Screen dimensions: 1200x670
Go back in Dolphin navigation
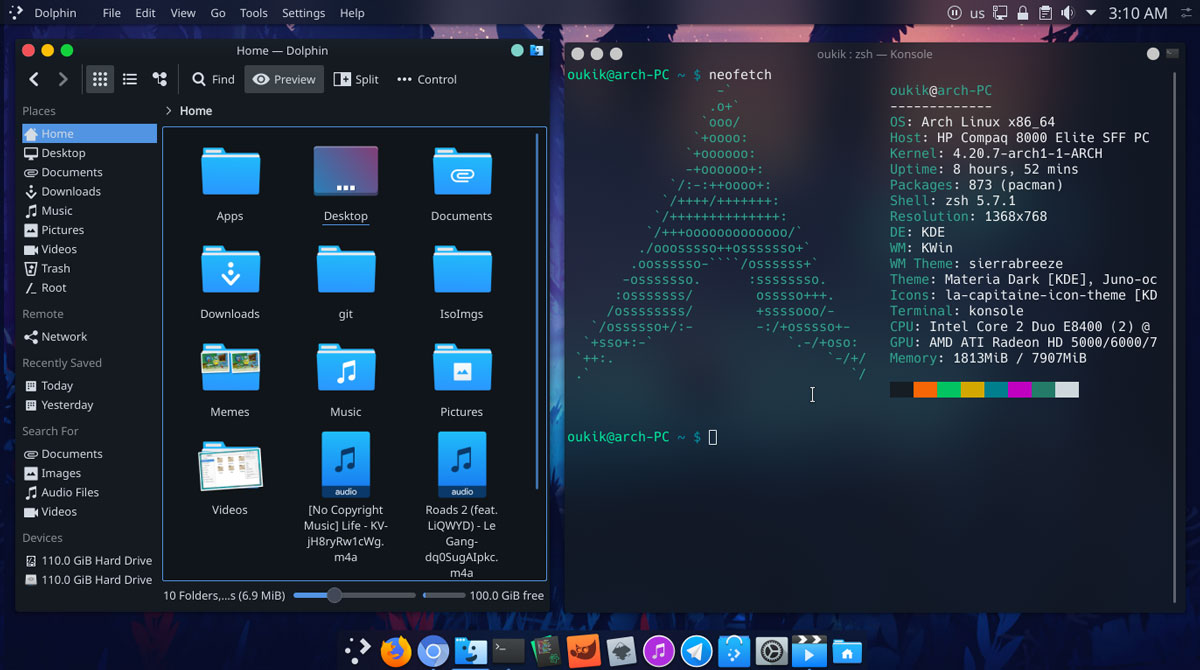(34, 79)
